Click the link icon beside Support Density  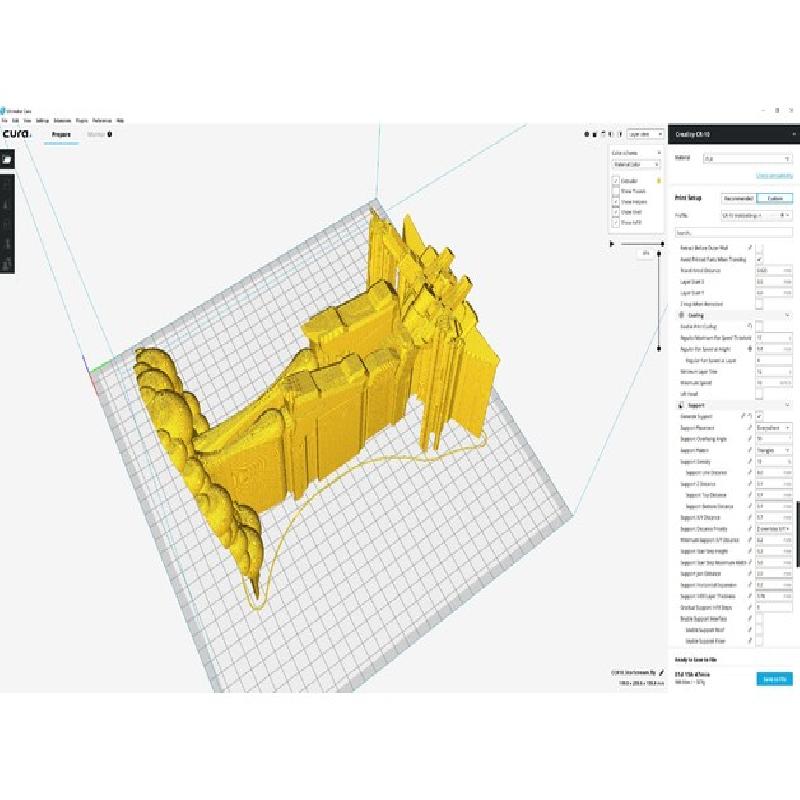coord(750,461)
